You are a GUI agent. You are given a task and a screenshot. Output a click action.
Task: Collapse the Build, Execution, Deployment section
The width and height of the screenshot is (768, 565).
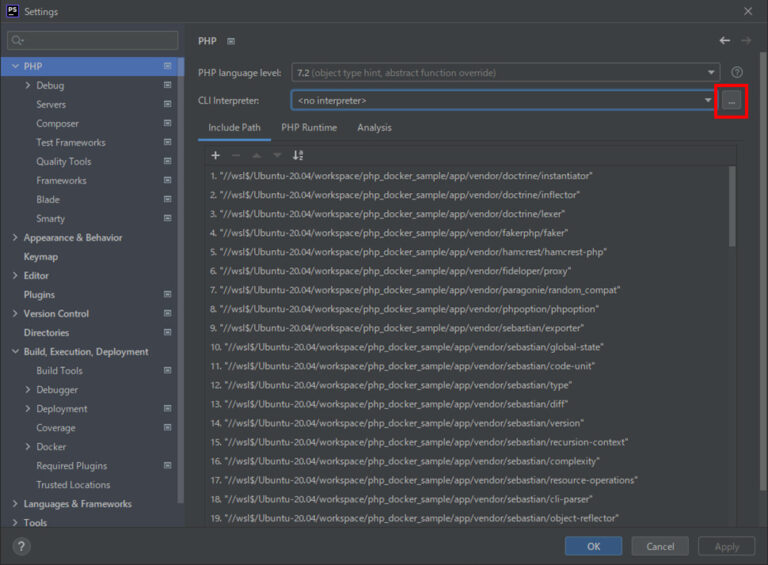point(15,352)
